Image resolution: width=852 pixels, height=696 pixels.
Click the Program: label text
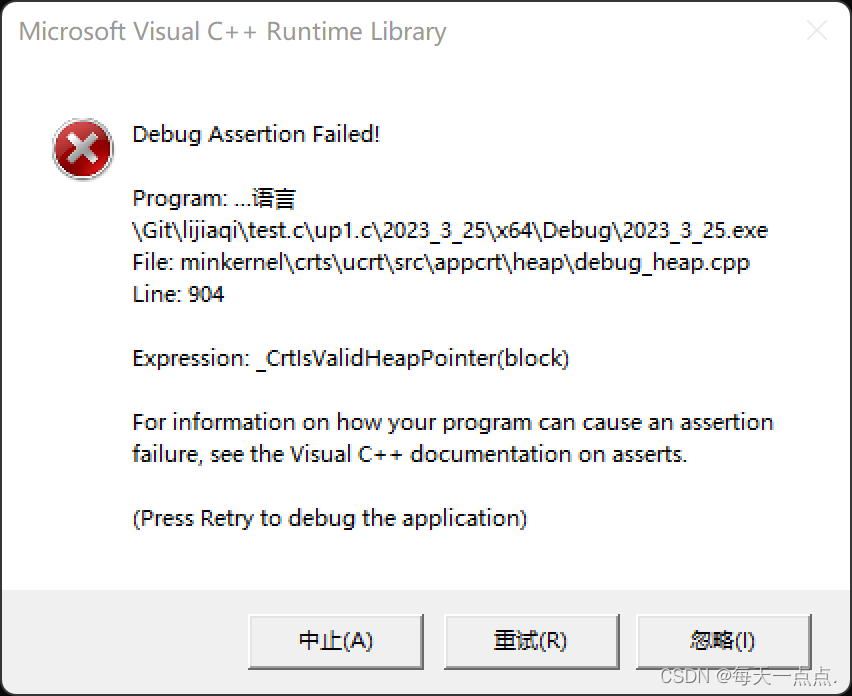click(x=180, y=198)
